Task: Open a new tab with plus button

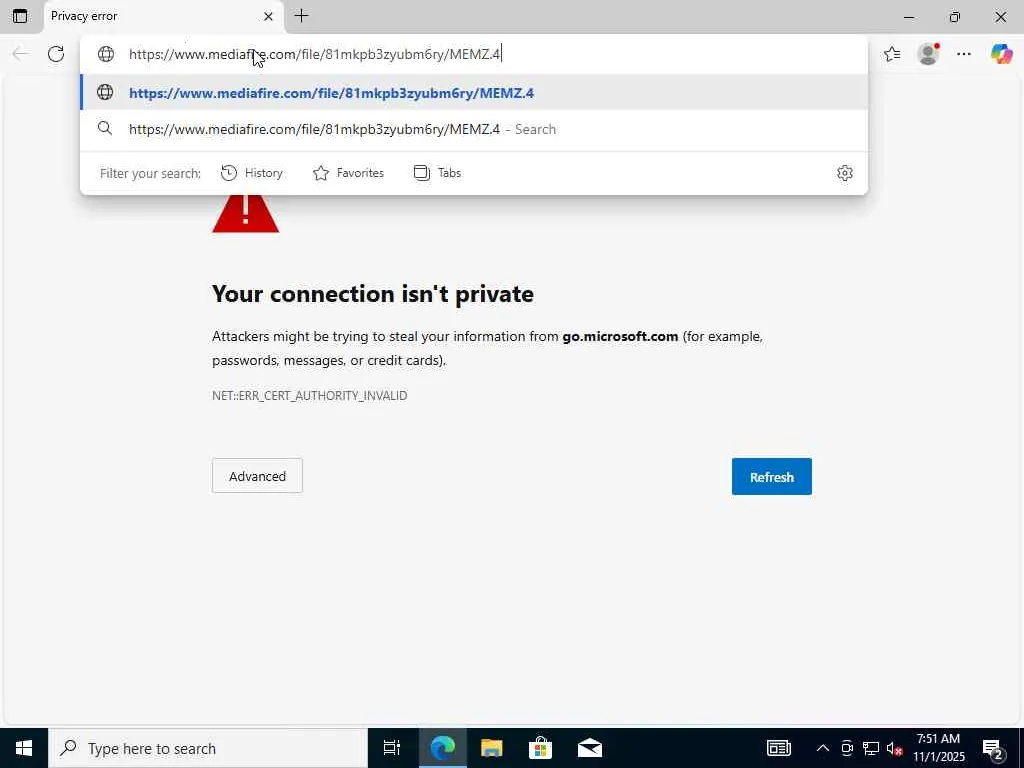Action: (301, 16)
